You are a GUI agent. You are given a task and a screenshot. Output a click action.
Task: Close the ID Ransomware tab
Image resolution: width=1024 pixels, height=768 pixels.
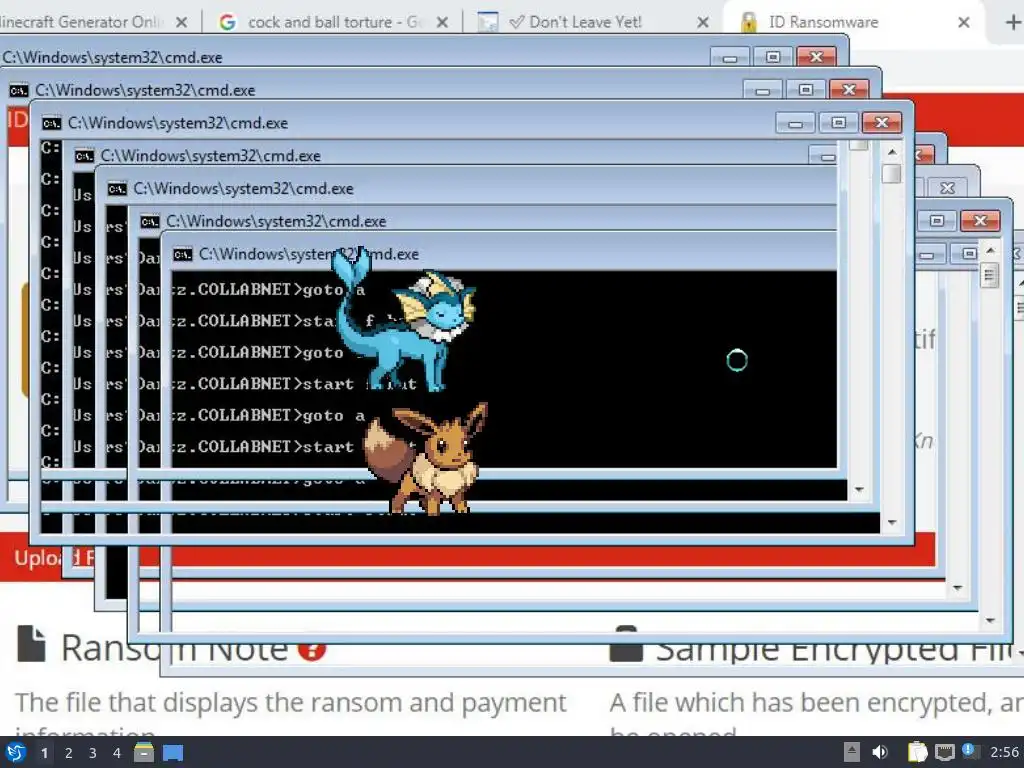[x=963, y=22]
